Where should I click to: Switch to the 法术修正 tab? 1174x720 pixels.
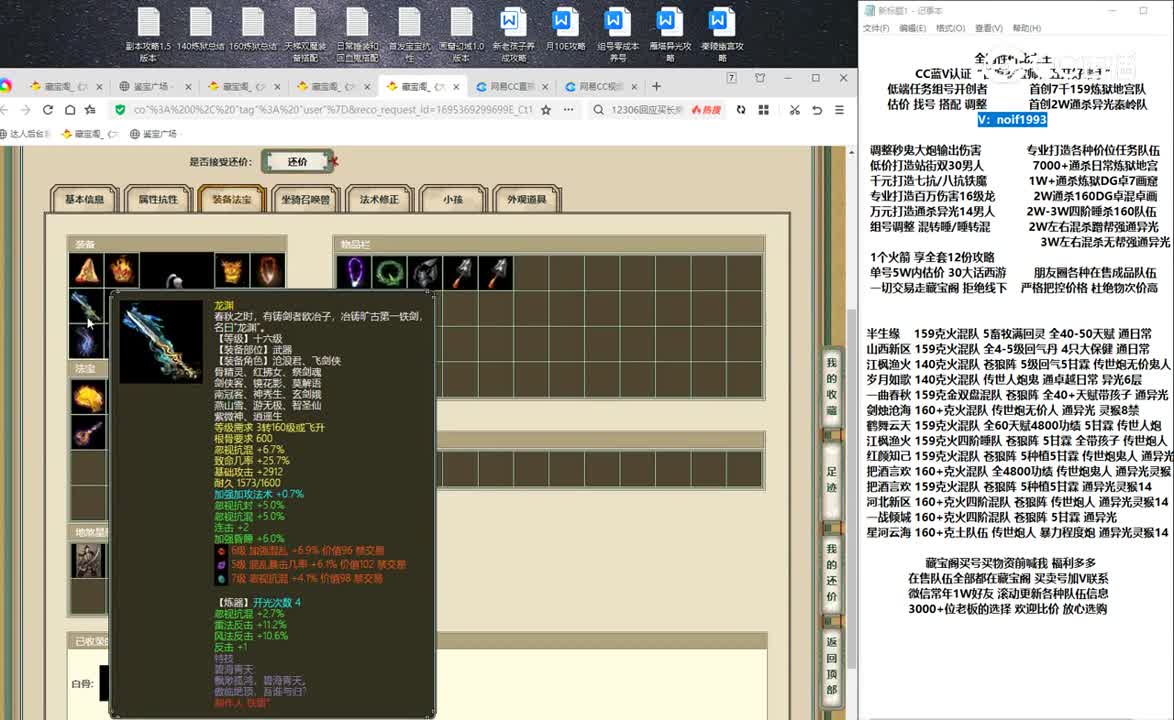coord(379,200)
